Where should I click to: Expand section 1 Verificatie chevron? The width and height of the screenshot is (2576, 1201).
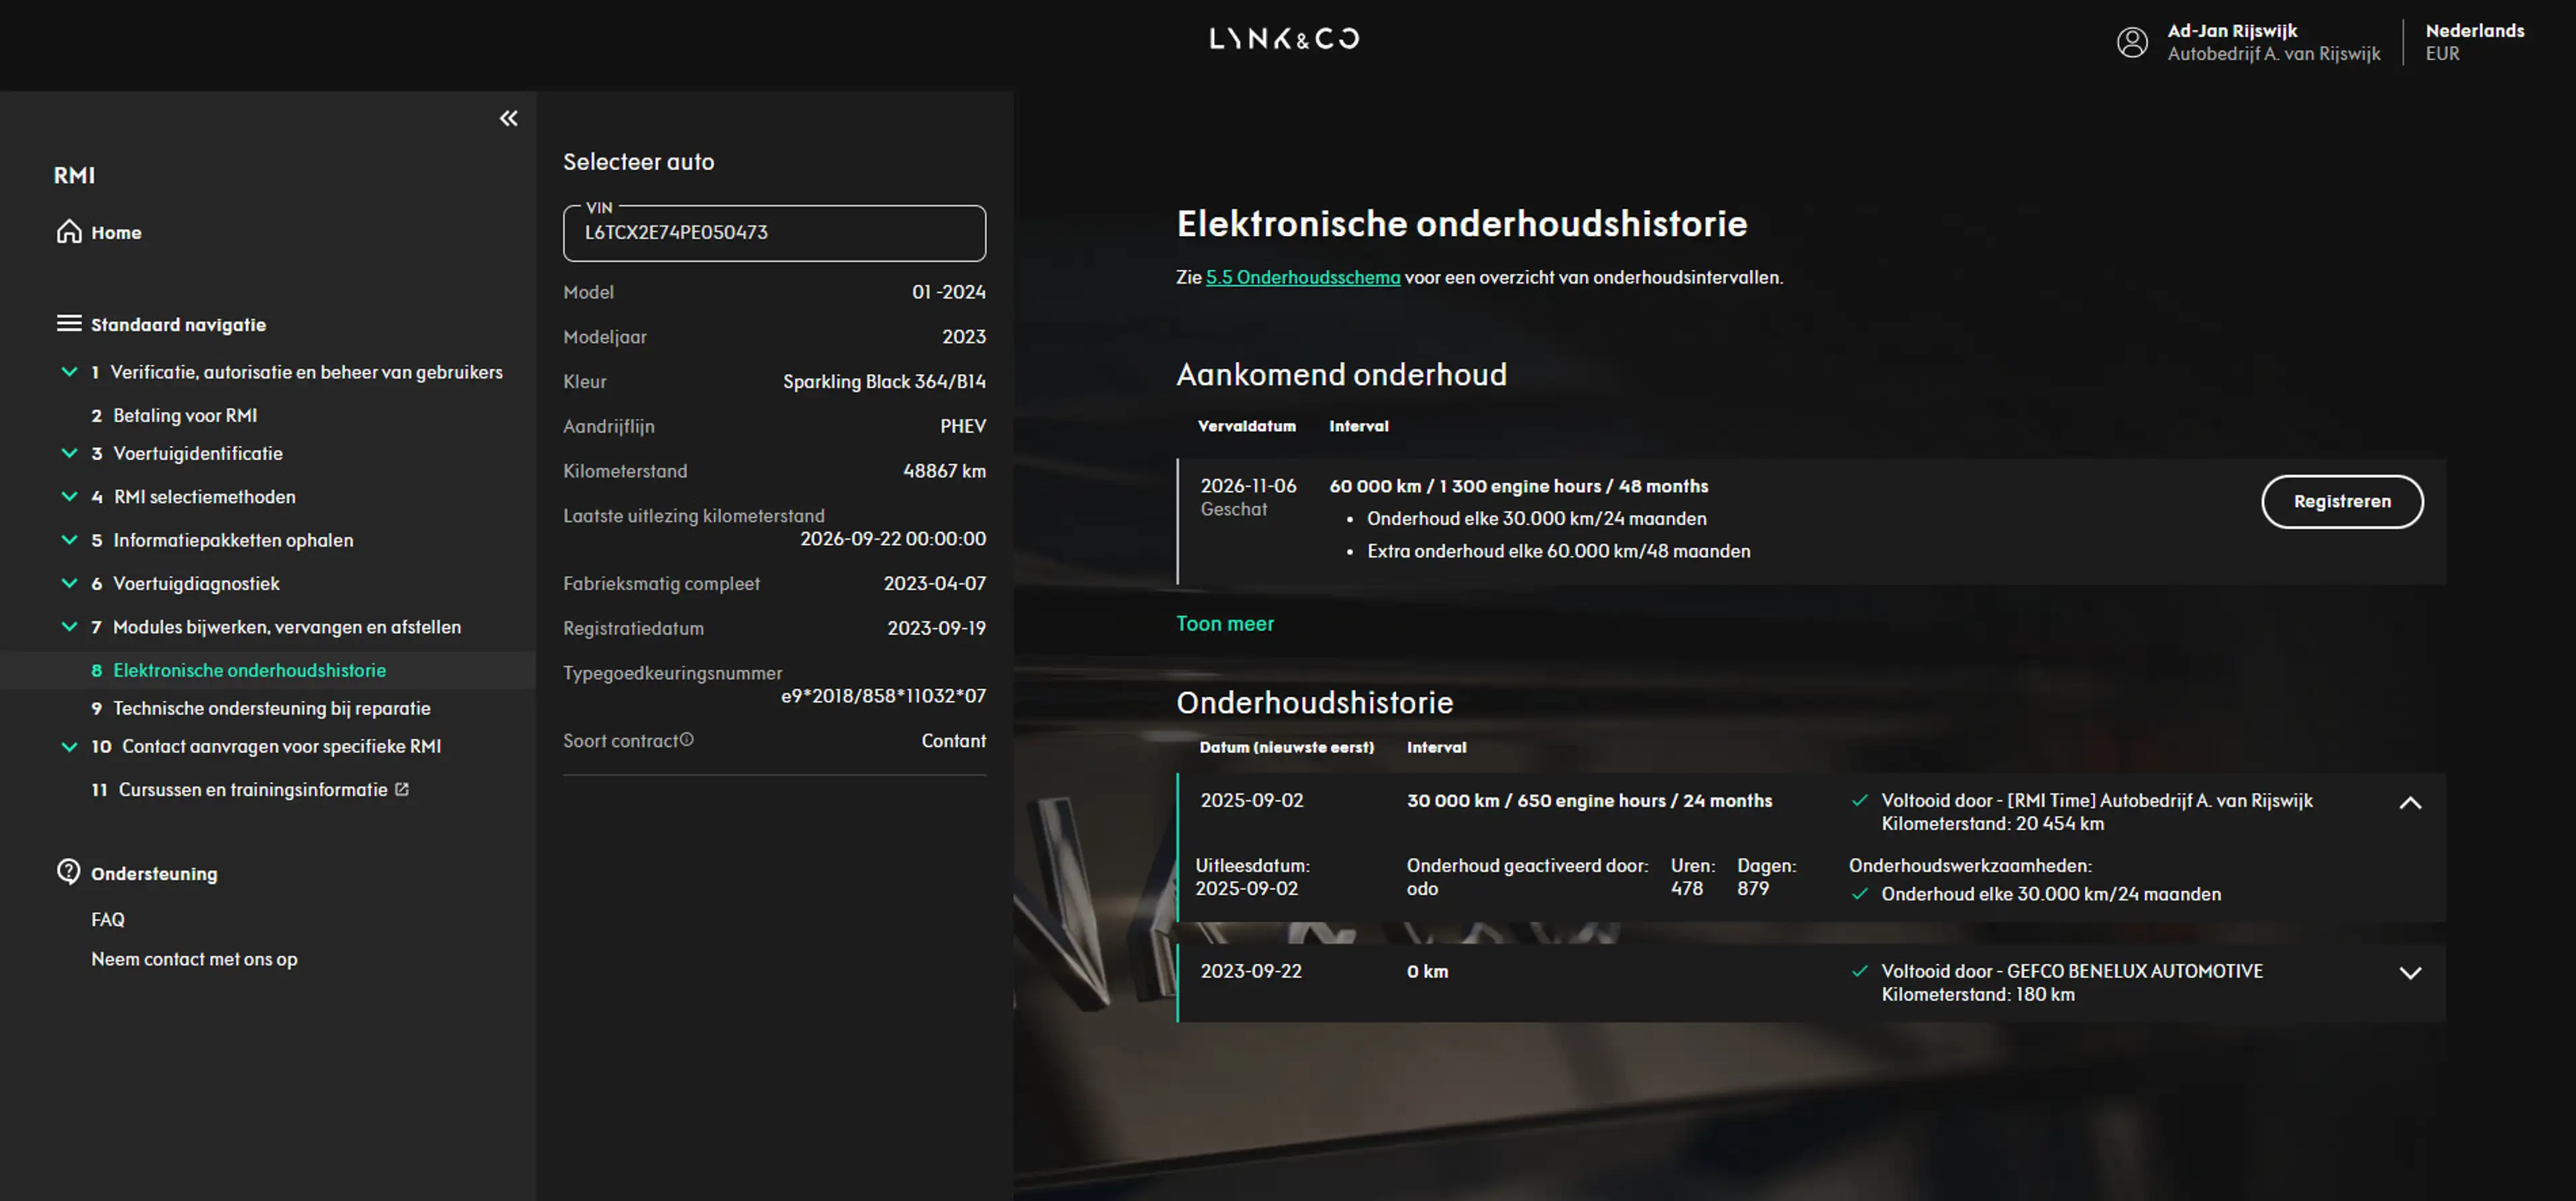click(69, 372)
